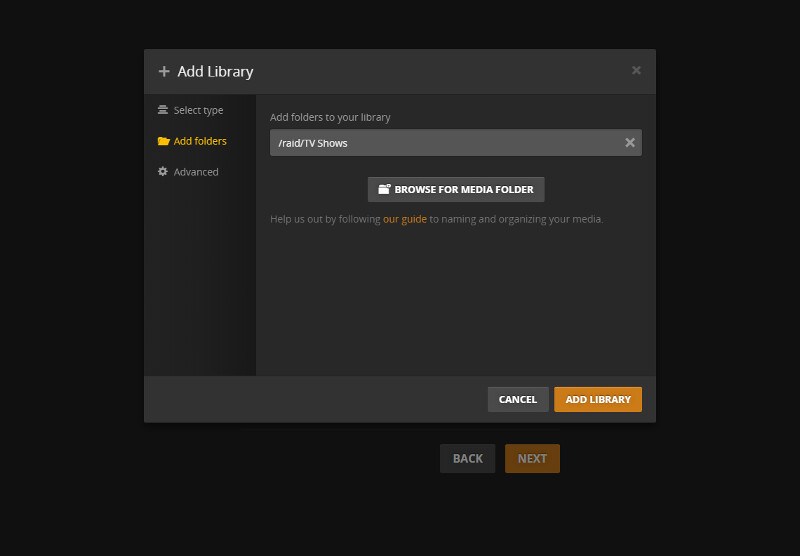Click the plus icon beside Add Library title
This screenshot has width=800, height=556.
coord(164,71)
